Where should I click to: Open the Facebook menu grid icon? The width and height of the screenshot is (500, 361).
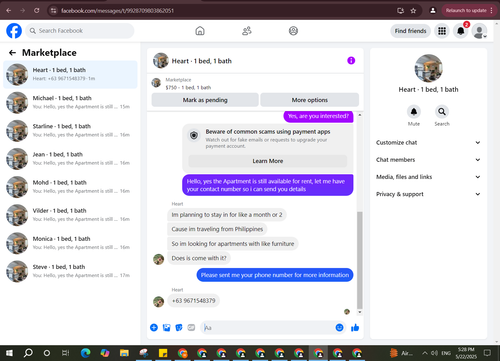tap(442, 31)
